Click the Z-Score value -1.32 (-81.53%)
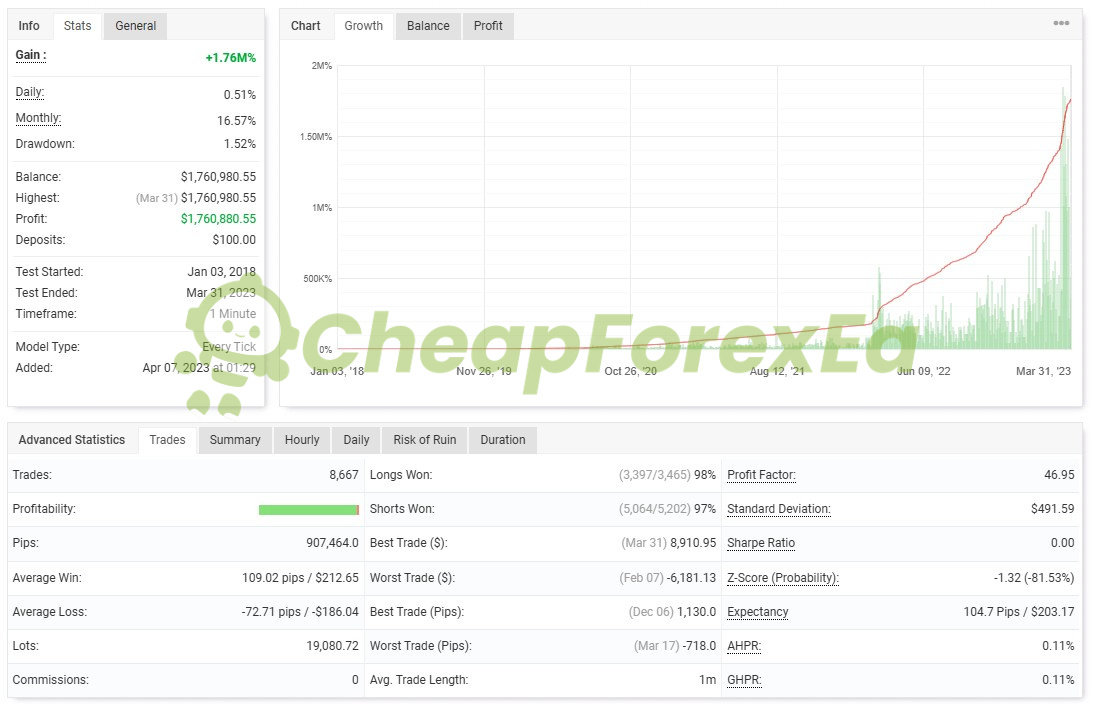 coord(1034,578)
